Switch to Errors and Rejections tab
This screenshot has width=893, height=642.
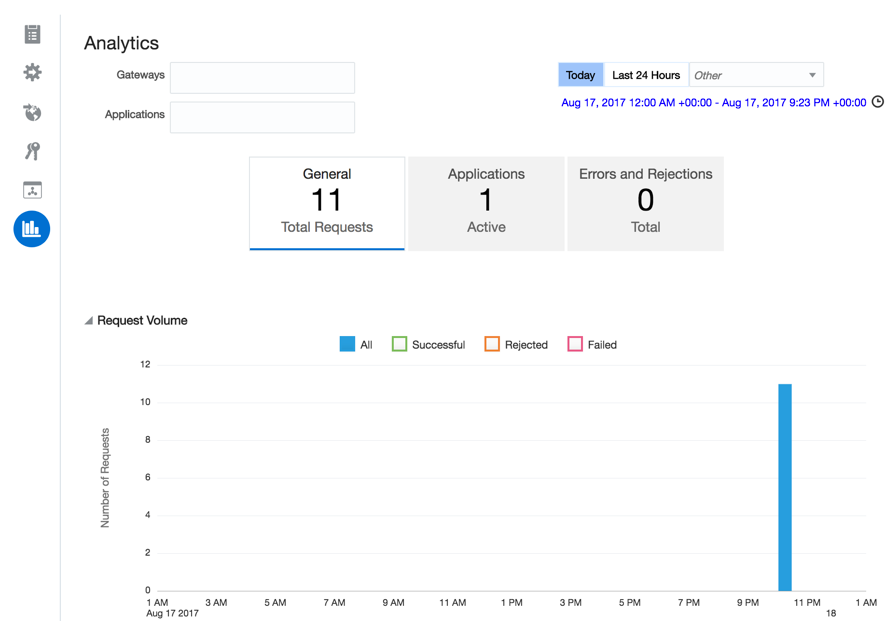(645, 203)
